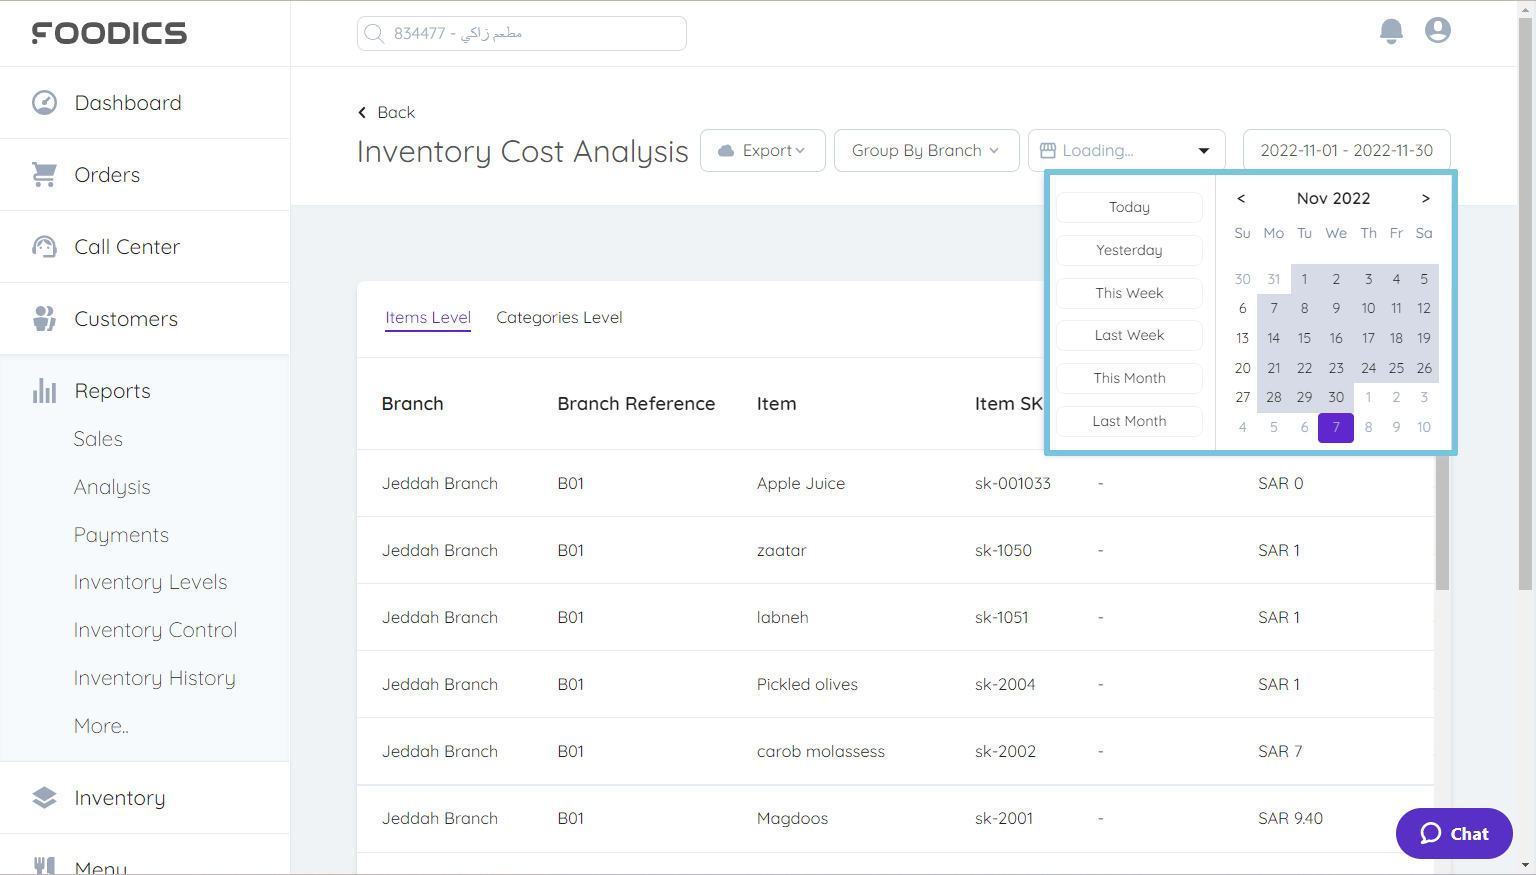Click the Branch Reference column header
Image resolution: width=1536 pixels, height=875 pixels.
pyautogui.click(x=636, y=404)
